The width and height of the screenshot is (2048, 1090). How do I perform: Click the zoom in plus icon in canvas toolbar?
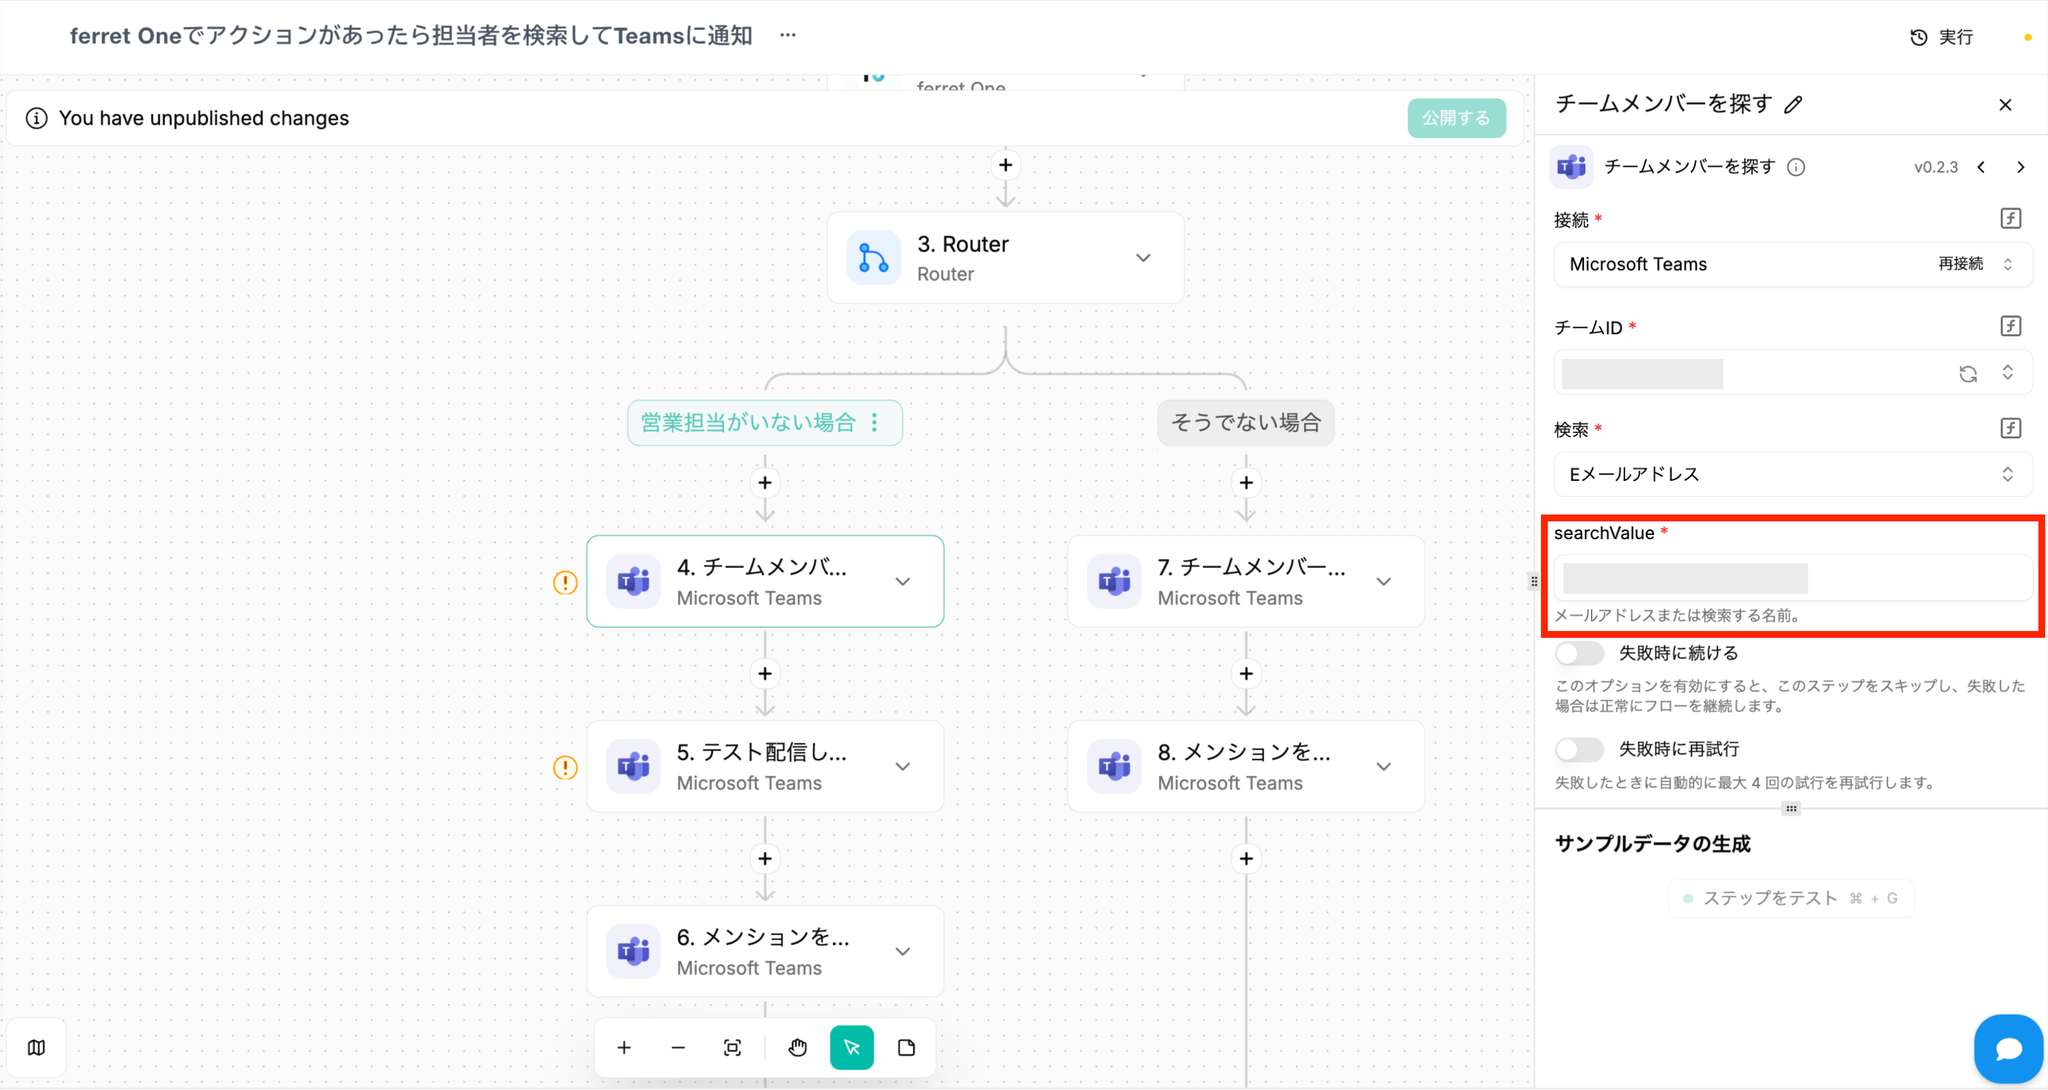pyautogui.click(x=624, y=1047)
